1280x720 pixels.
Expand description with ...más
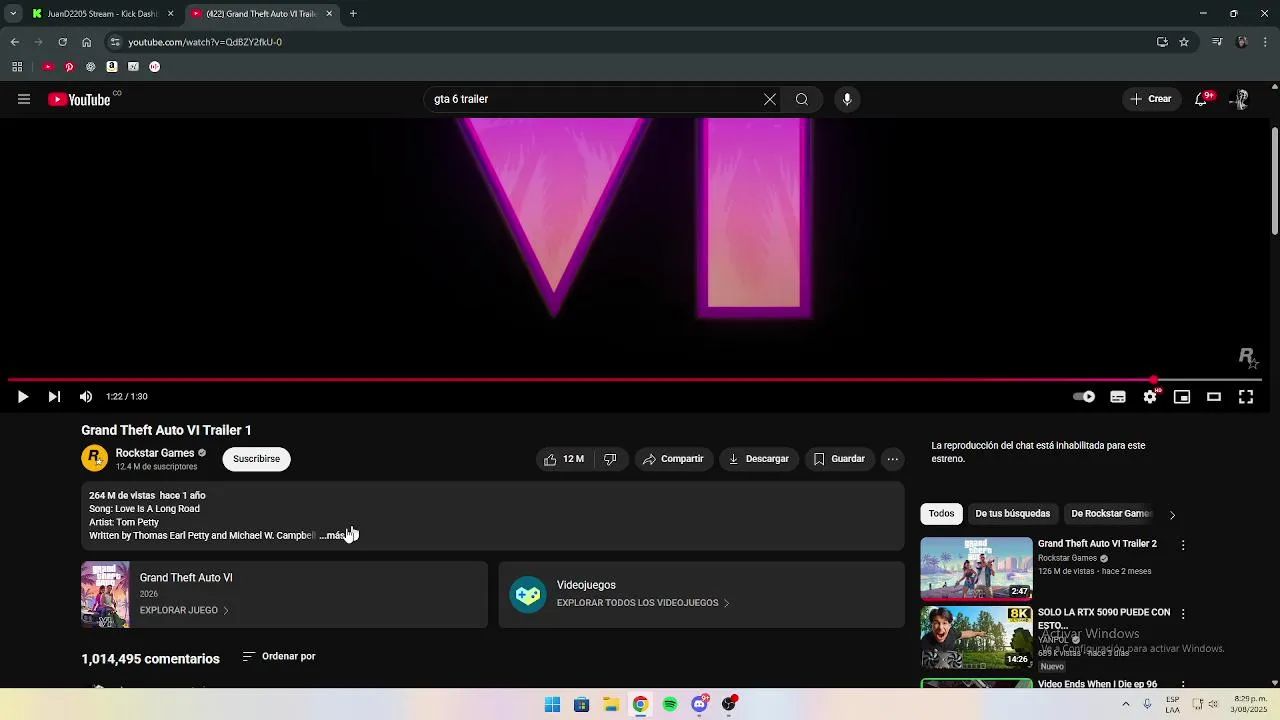[333, 536]
